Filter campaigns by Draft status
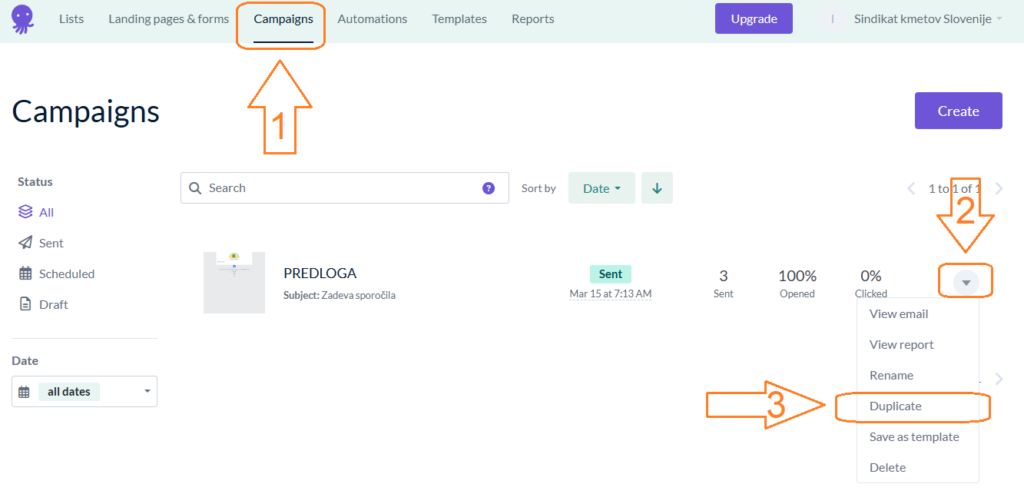Image resolution: width=1024 pixels, height=494 pixels. click(53, 304)
